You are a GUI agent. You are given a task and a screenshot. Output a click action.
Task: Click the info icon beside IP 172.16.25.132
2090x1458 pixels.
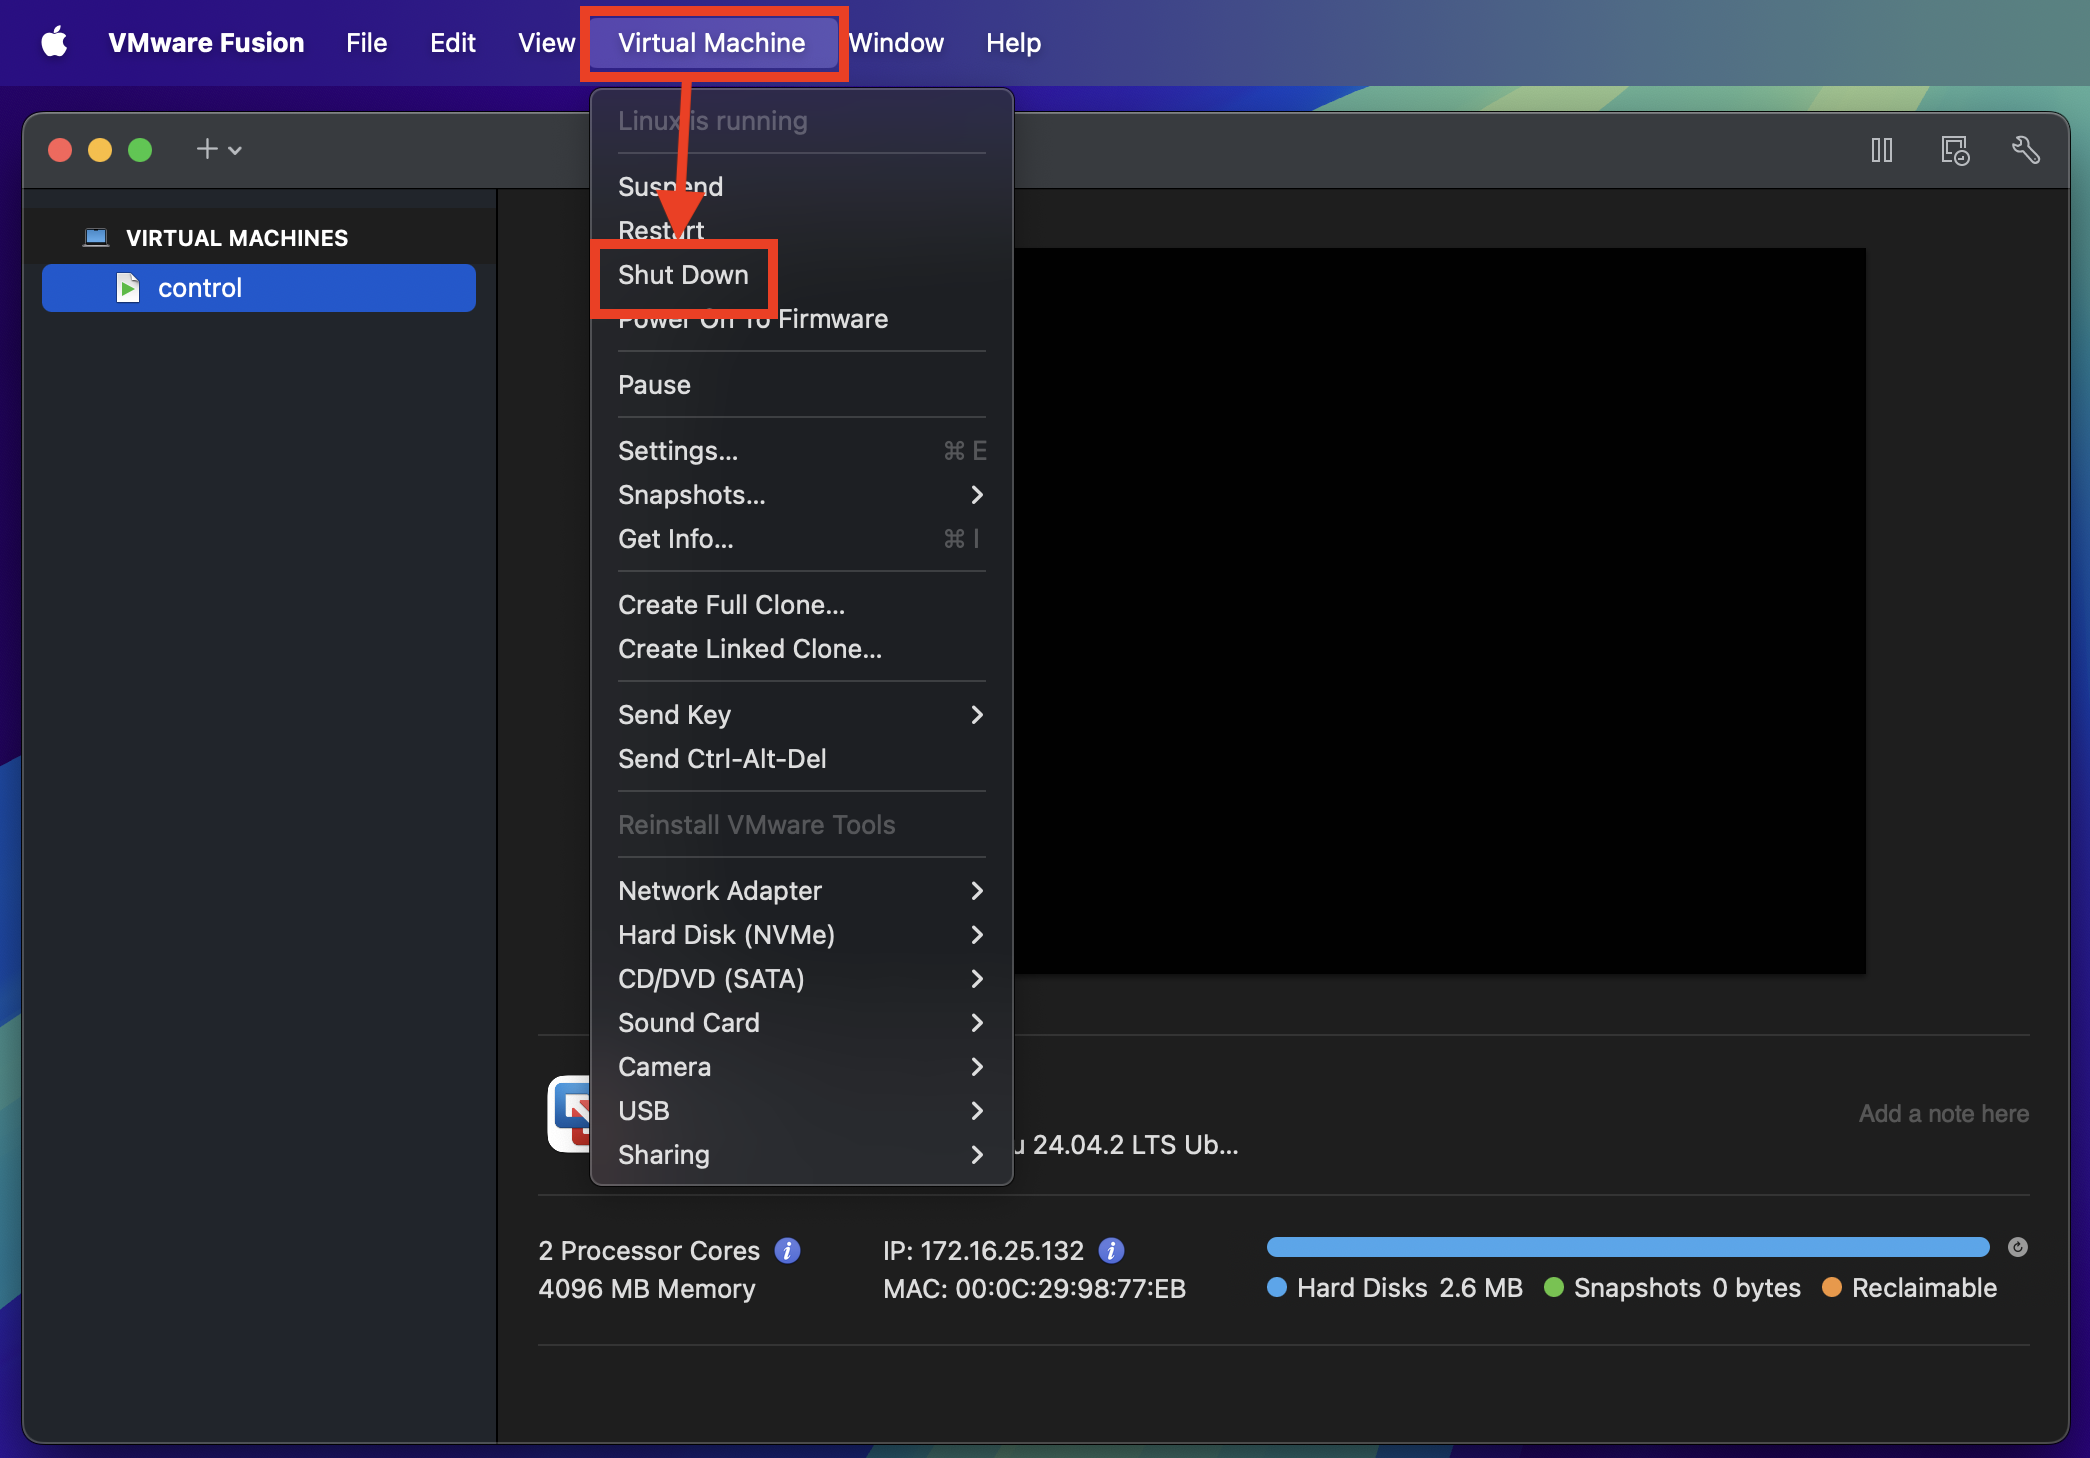click(x=1110, y=1250)
